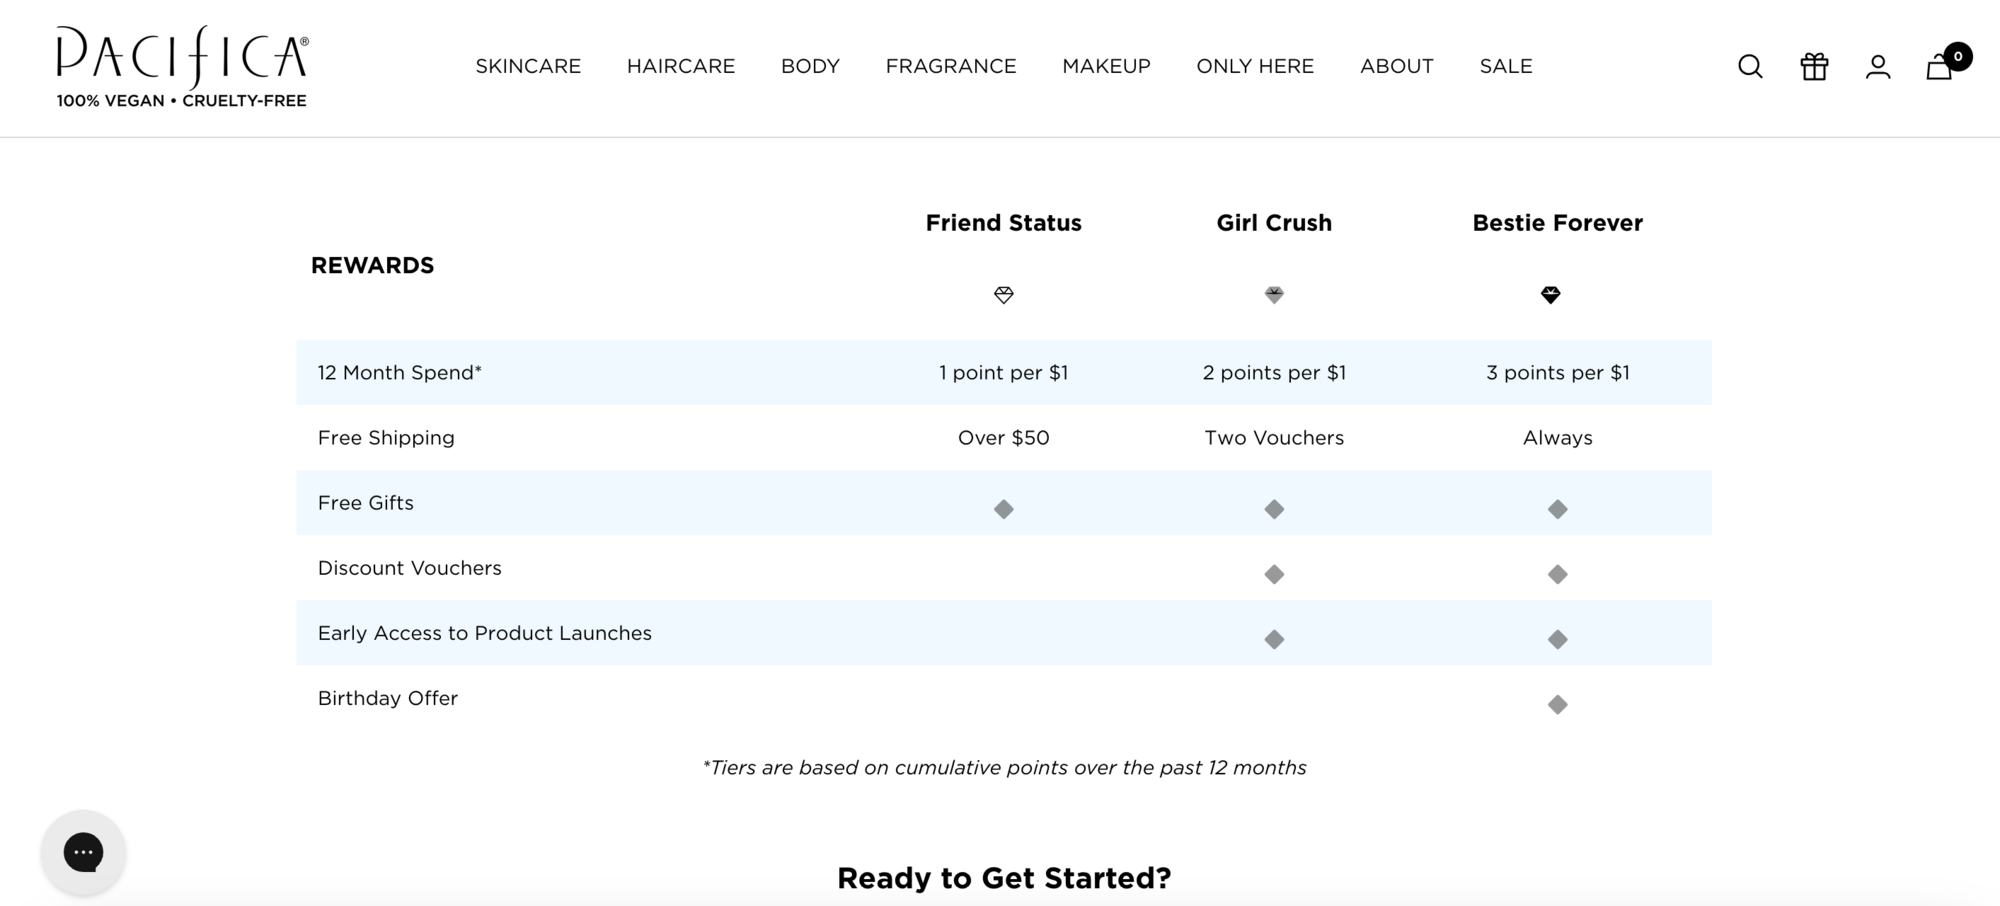Screen dimensions: 2000x906
Task: Click the "Birthday Offer" row label
Action: pyautogui.click(x=388, y=698)
